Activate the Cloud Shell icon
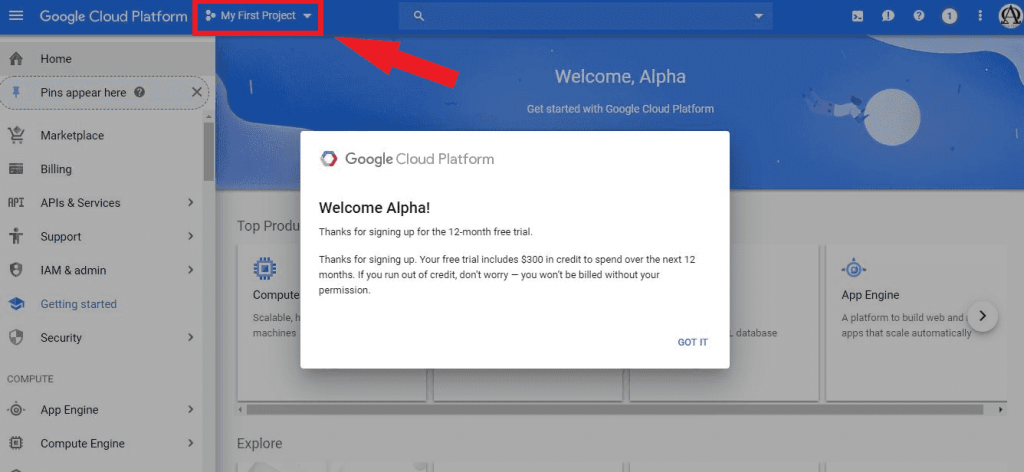This screenshot has height=472, width=1024. pos(857,16)
